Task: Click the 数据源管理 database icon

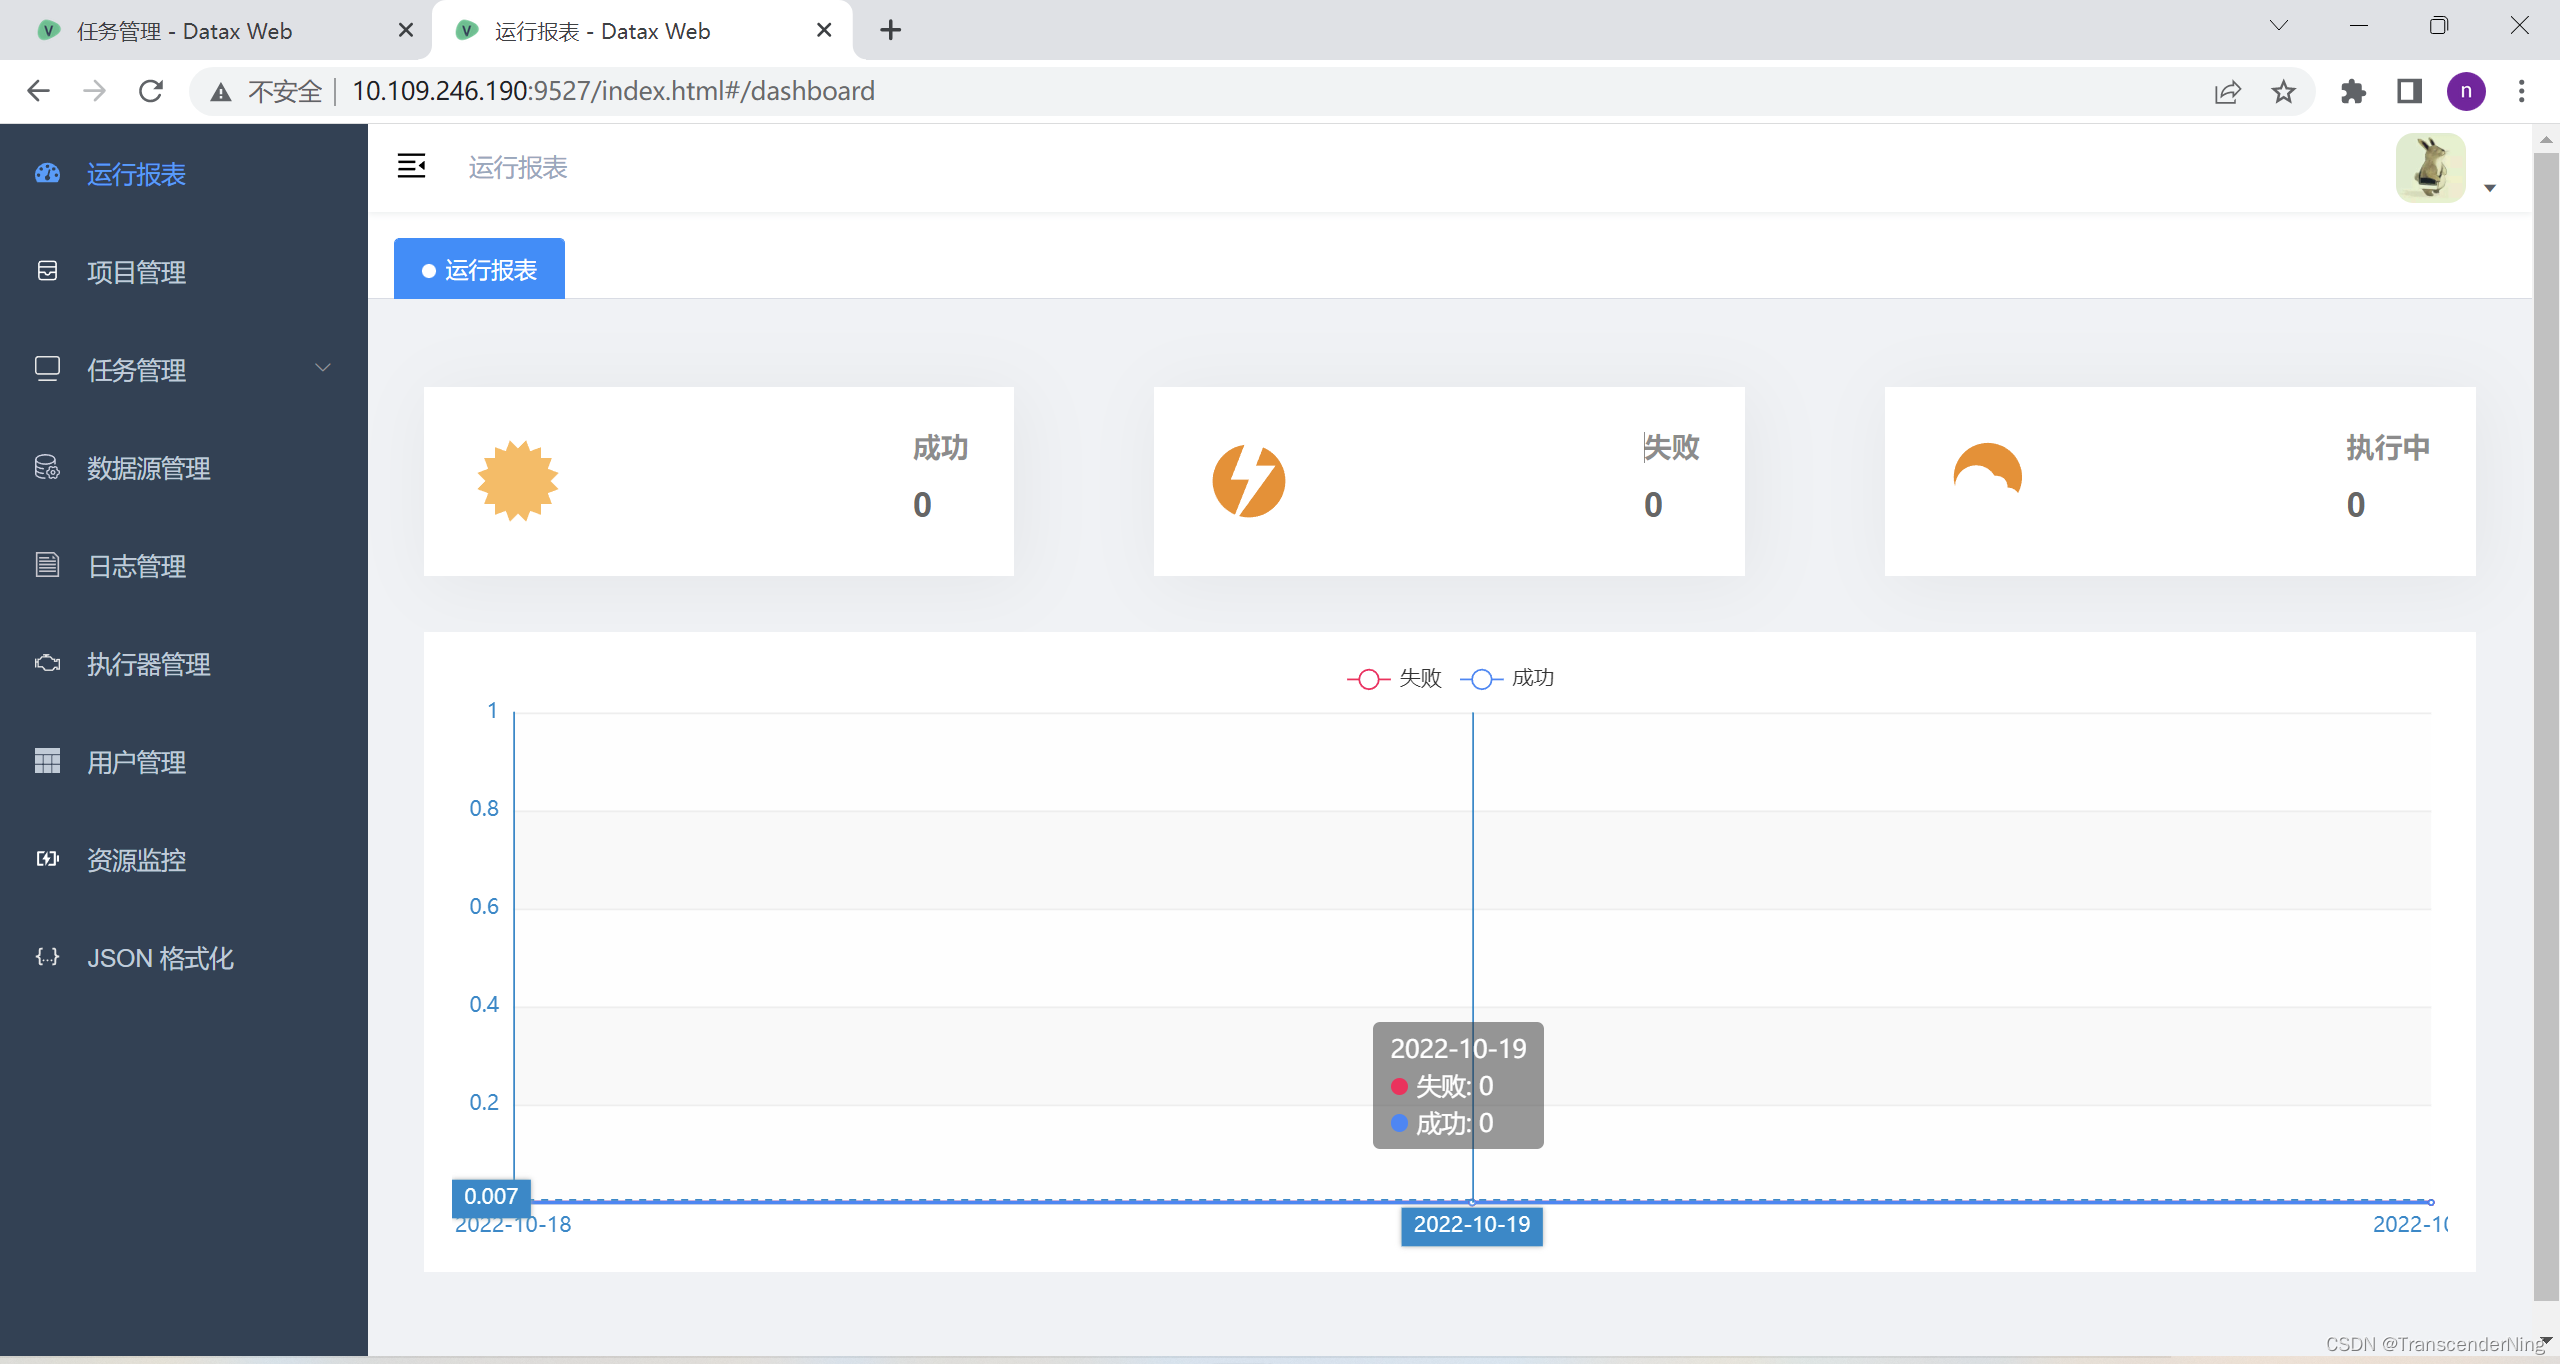Action: click(47, 467)
